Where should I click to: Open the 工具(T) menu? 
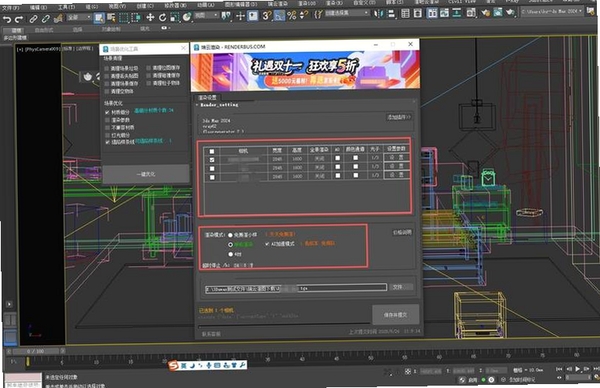pyautogui.click(x=66, y=7)
